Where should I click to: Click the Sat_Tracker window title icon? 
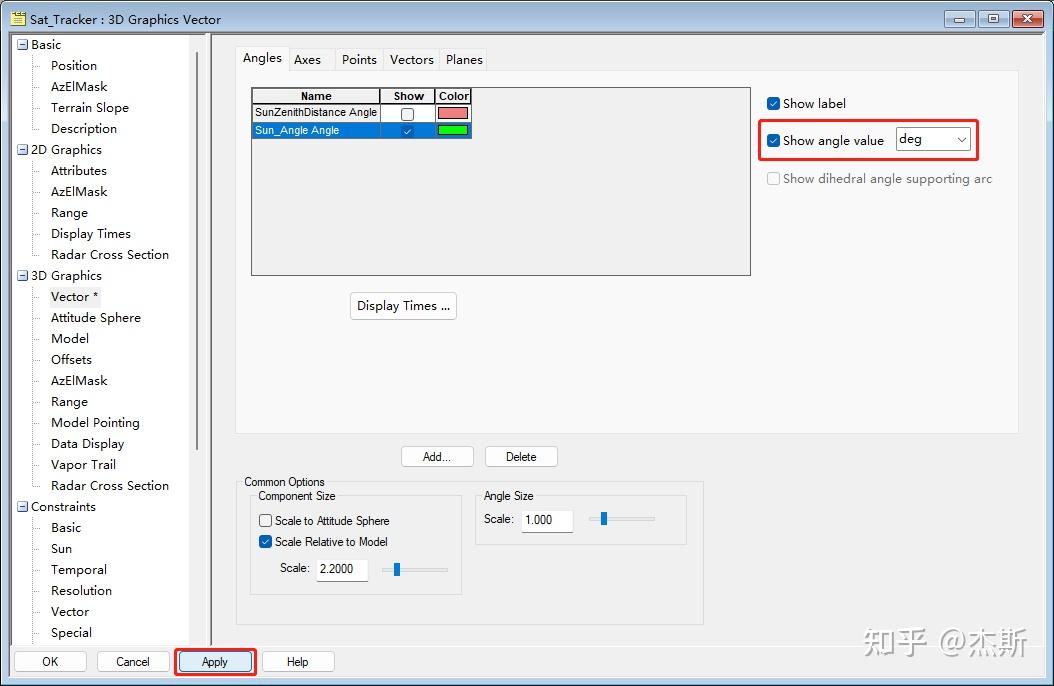pyautogui.click(x=18, y=19)
